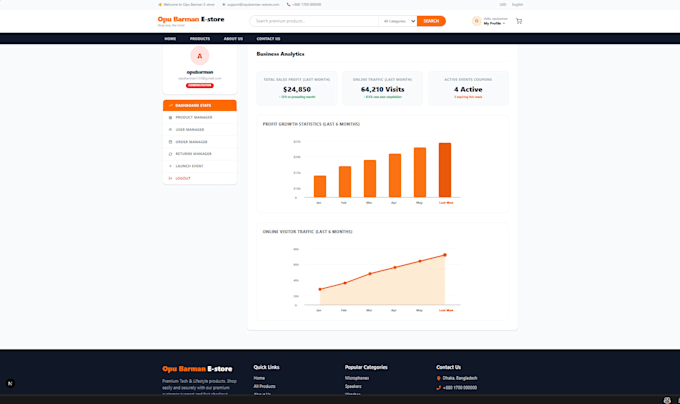Click the footer All Products link
Screen dimensions: 680x404
(265, 386)
